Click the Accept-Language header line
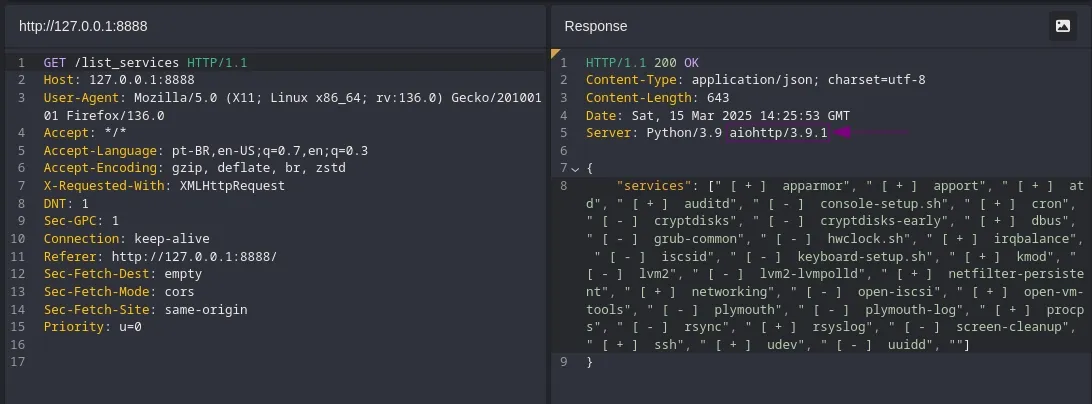The width and height of the screenshot is (1092, 404). 205,151
